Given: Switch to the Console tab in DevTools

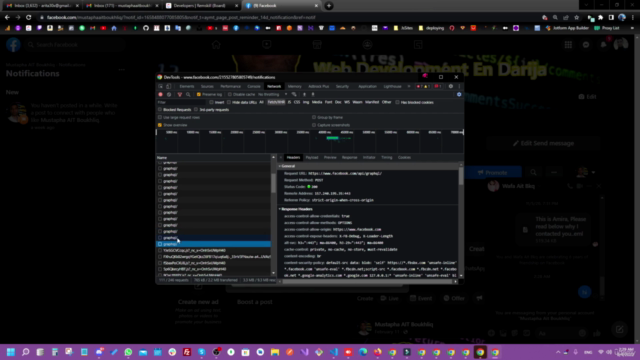Looking at the screenshot, I should (x=254, y=87).
